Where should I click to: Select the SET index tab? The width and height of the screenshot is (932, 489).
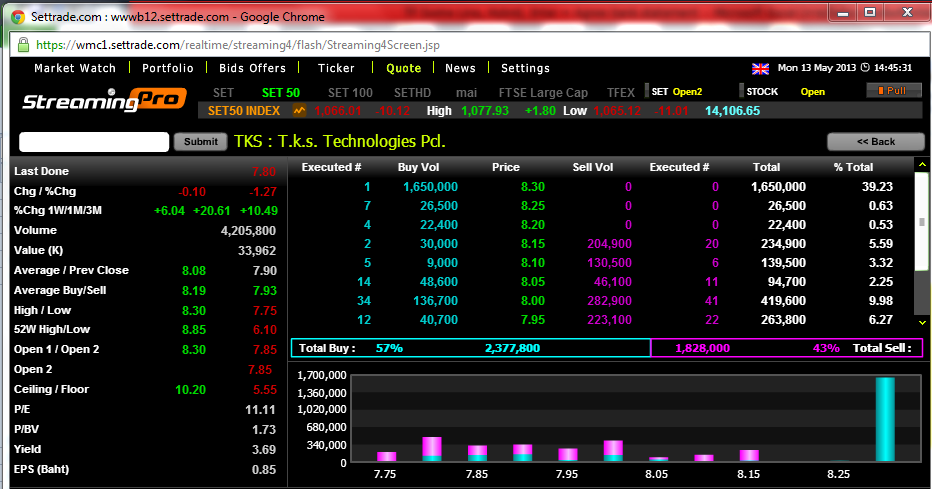point(223,93)
